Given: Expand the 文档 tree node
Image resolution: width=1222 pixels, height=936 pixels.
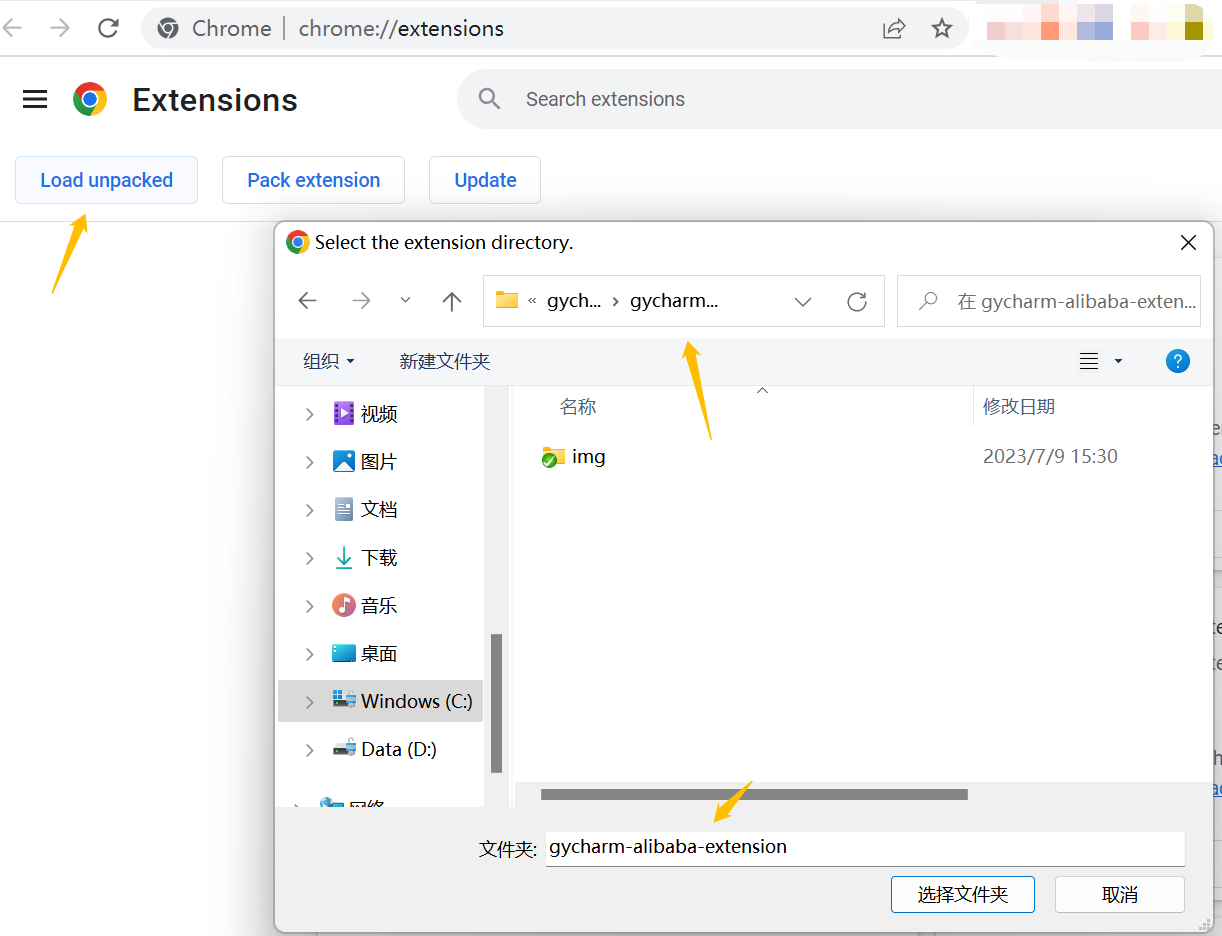Looking at the screenshot, I should 310,510.
